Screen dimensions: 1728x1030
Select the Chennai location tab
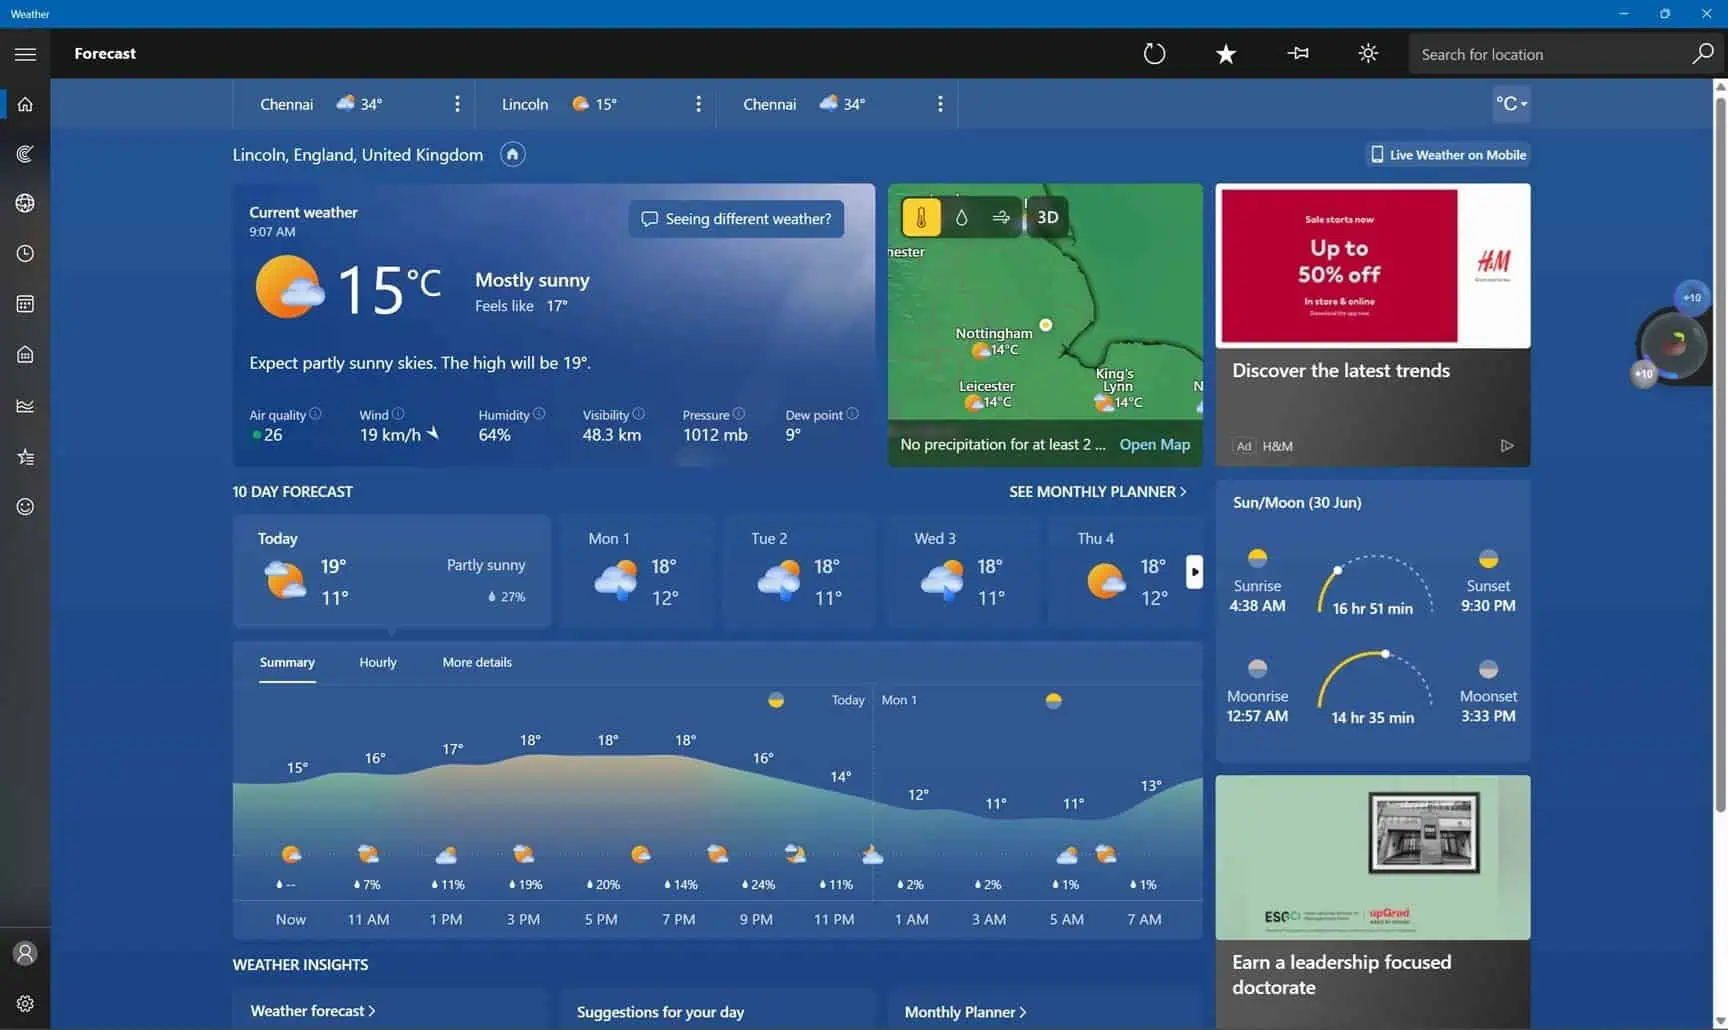click(286, 103)
